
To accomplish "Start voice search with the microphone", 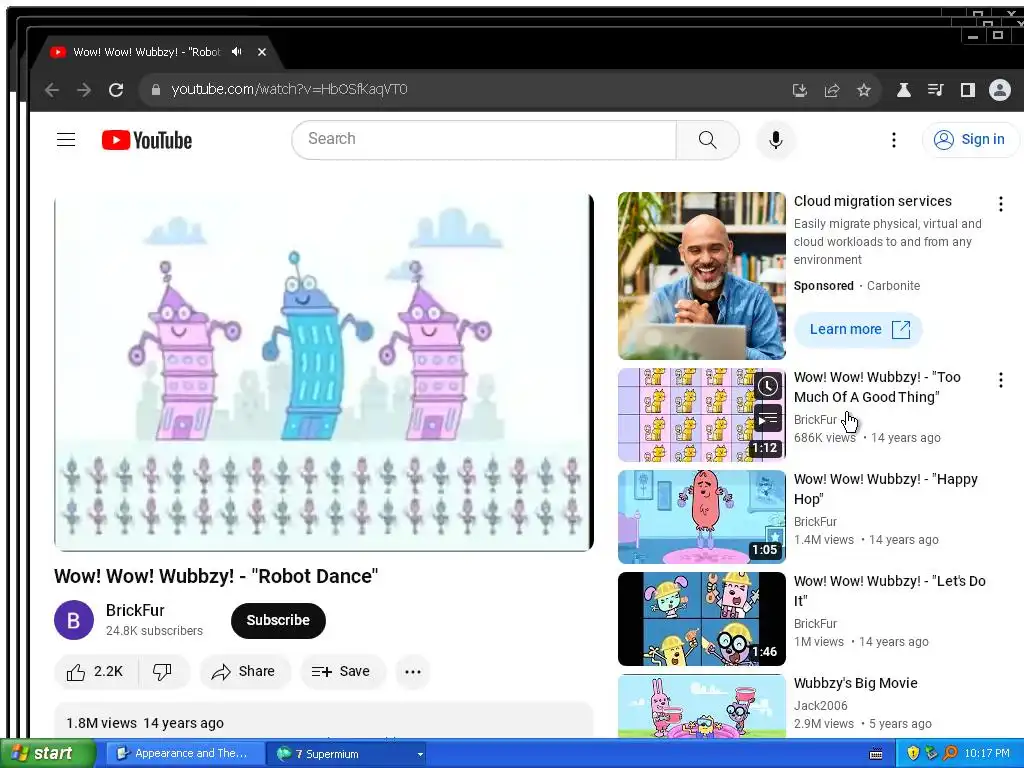I will [776, 139].
